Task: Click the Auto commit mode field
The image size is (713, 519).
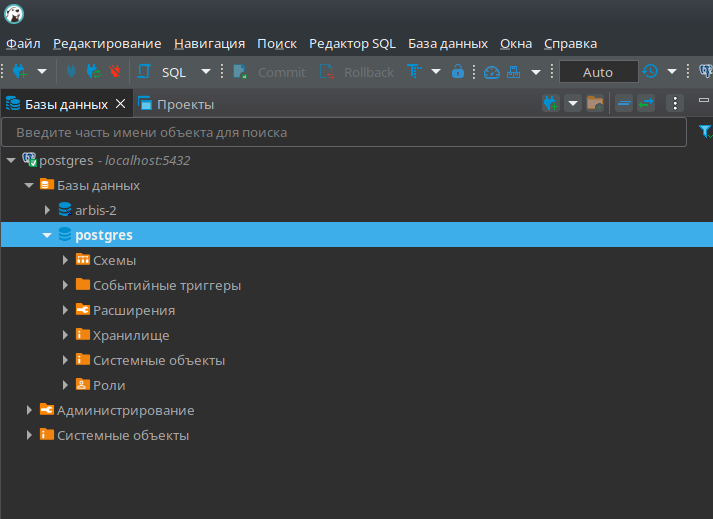Action: pos(598,72)
